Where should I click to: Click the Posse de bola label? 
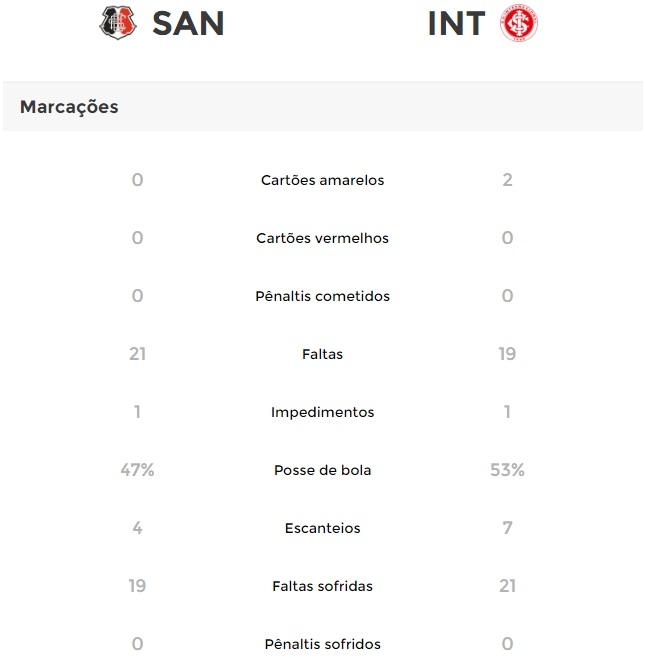(322, 470)
